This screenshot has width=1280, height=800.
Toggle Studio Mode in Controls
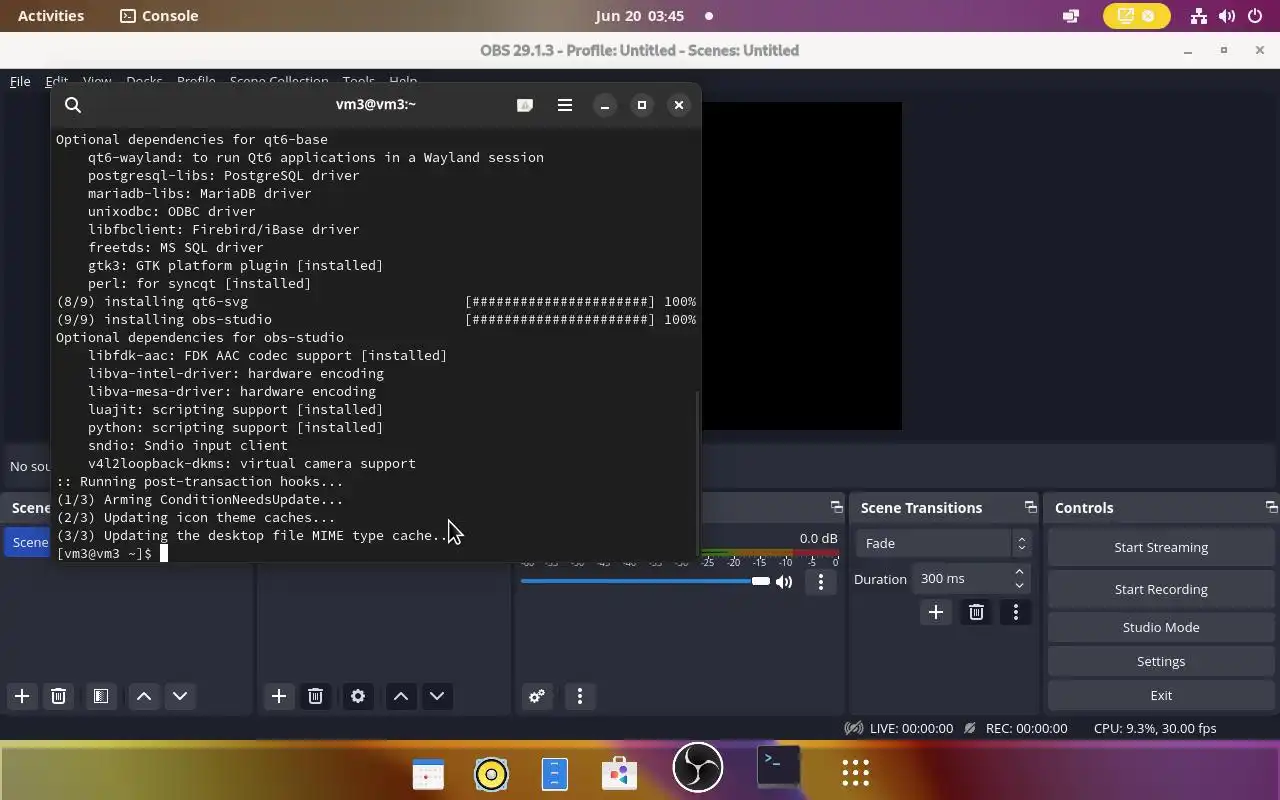[1161, 627]
